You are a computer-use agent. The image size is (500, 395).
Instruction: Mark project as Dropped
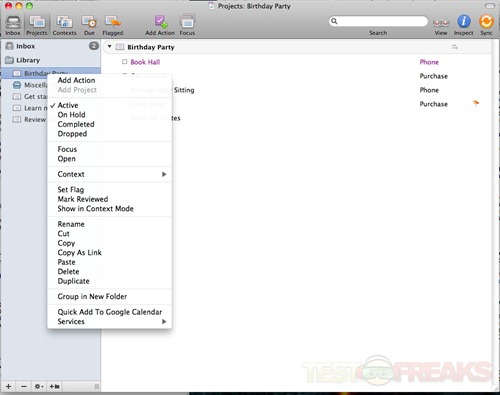tap(72, 134)
